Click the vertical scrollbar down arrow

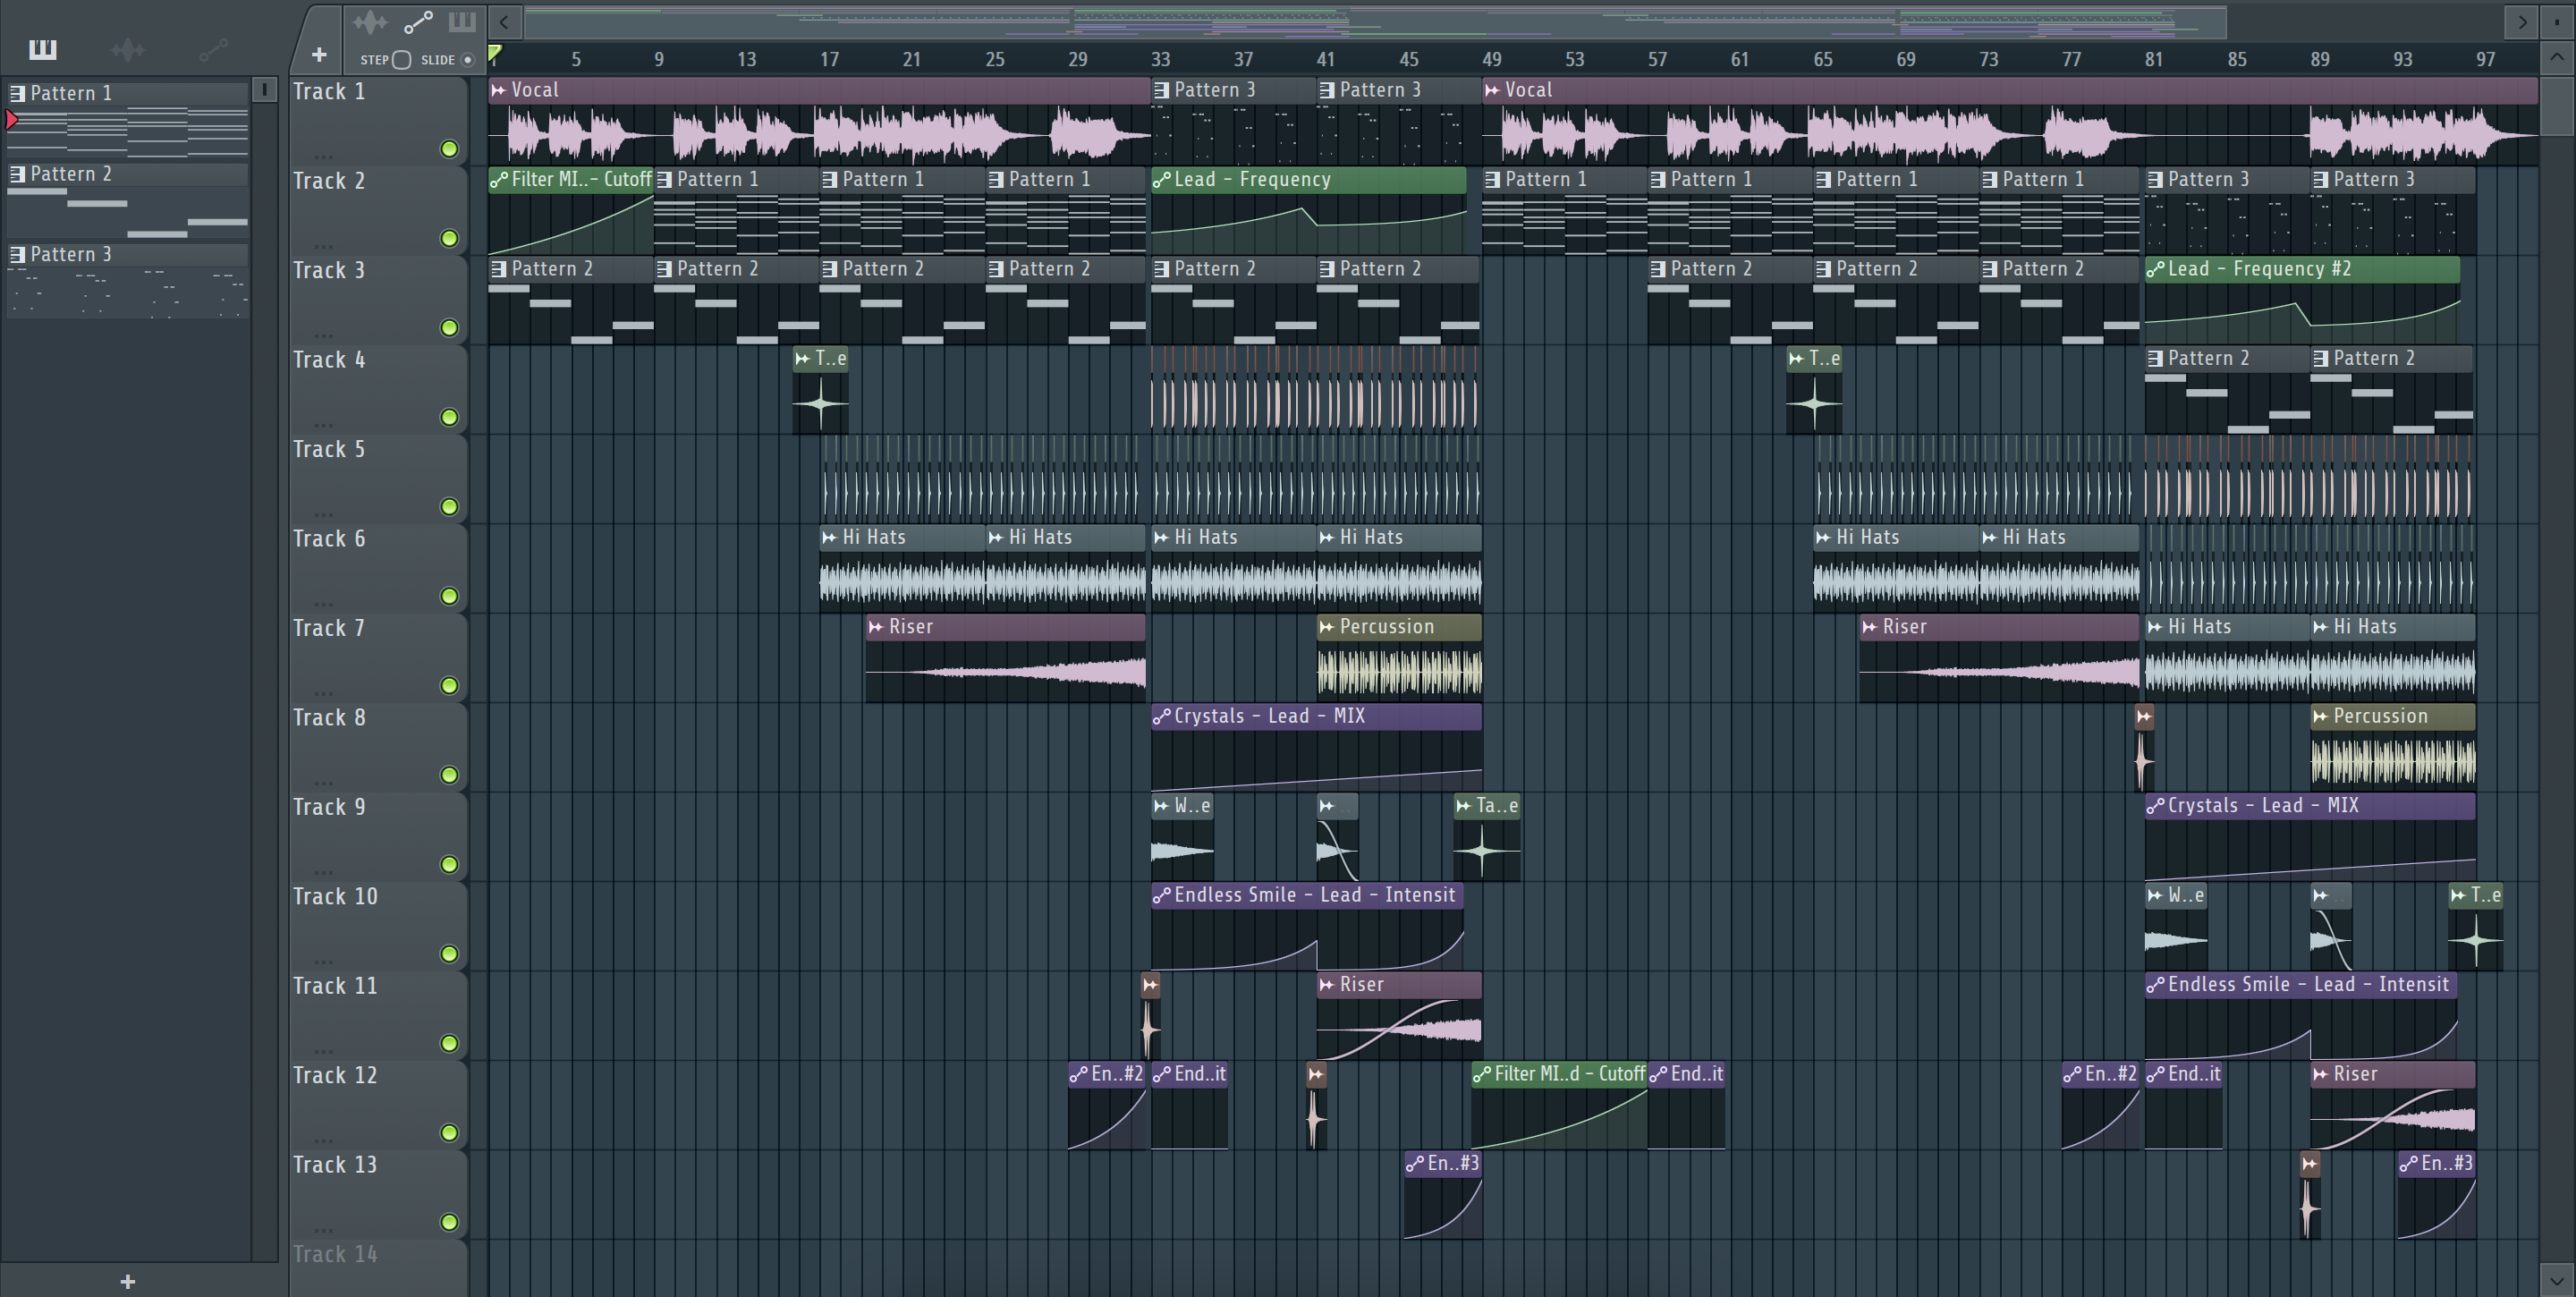click(2556, 1280)
